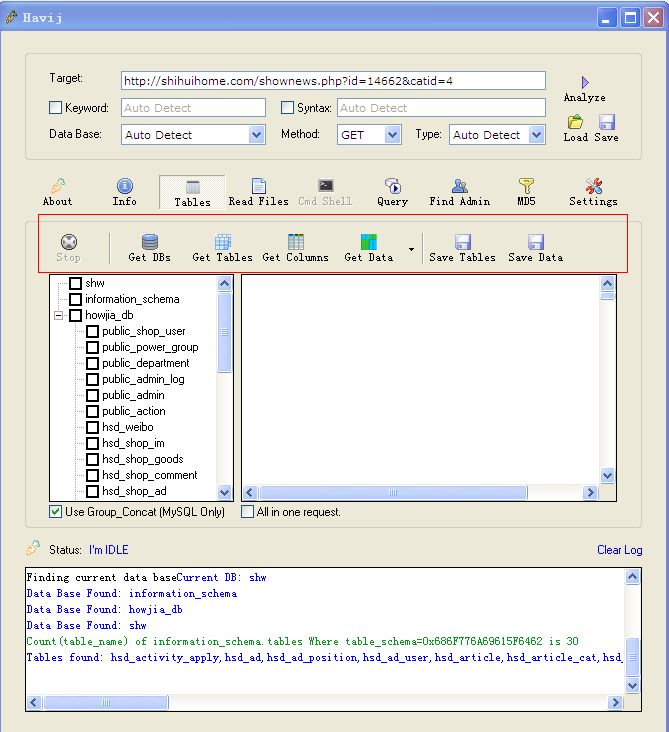Click the tree list scroll up arrow

pyautogui.click(x=225, y=283)
